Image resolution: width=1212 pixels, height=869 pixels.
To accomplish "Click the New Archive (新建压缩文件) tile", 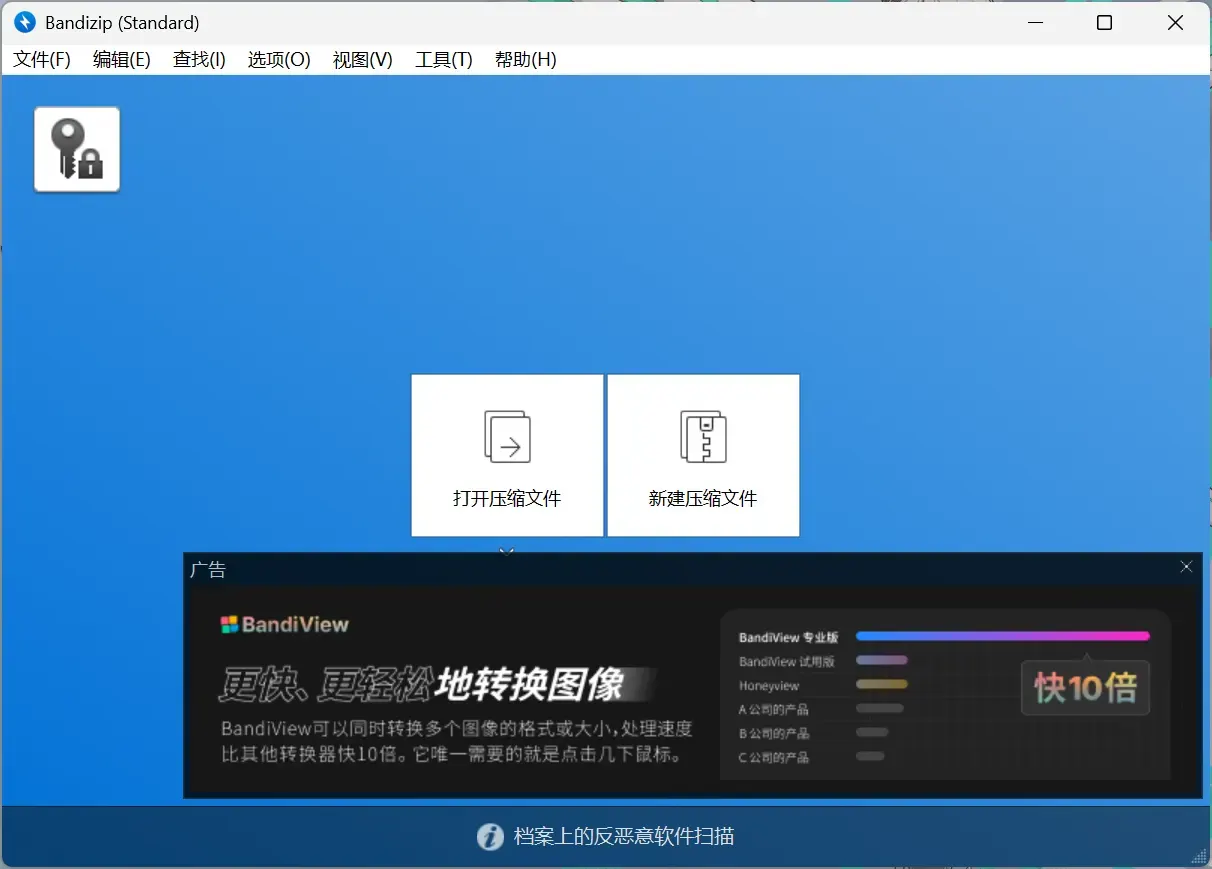I will [703, 455].
